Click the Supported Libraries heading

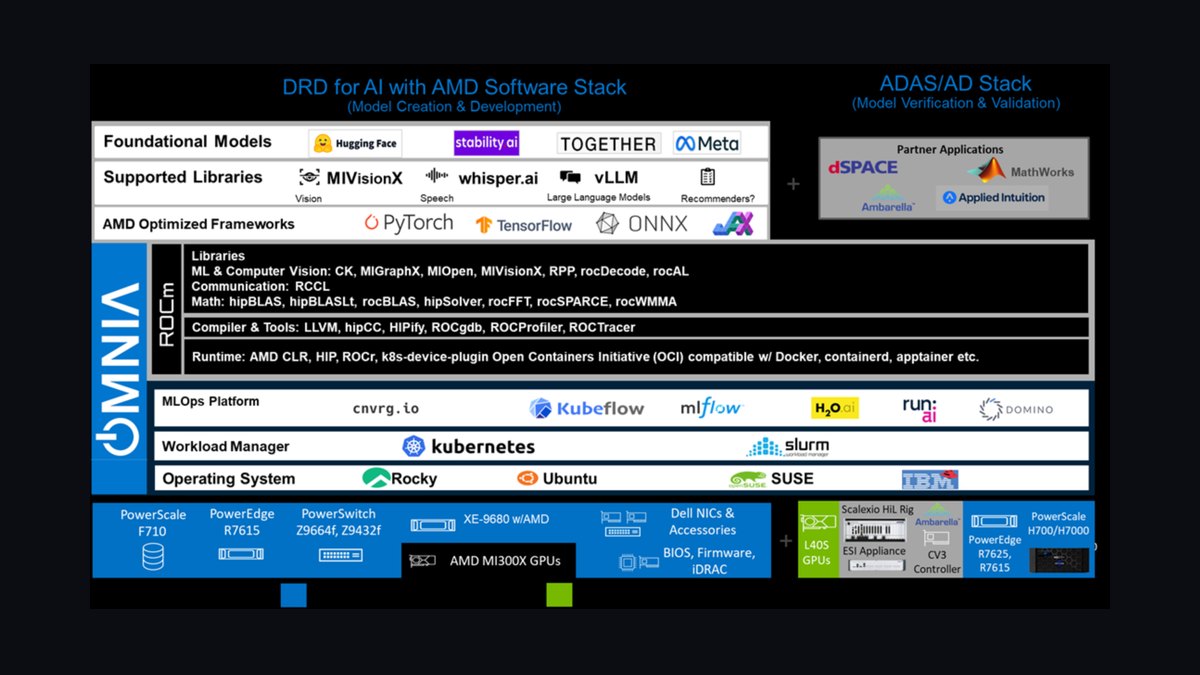(183, 177)
